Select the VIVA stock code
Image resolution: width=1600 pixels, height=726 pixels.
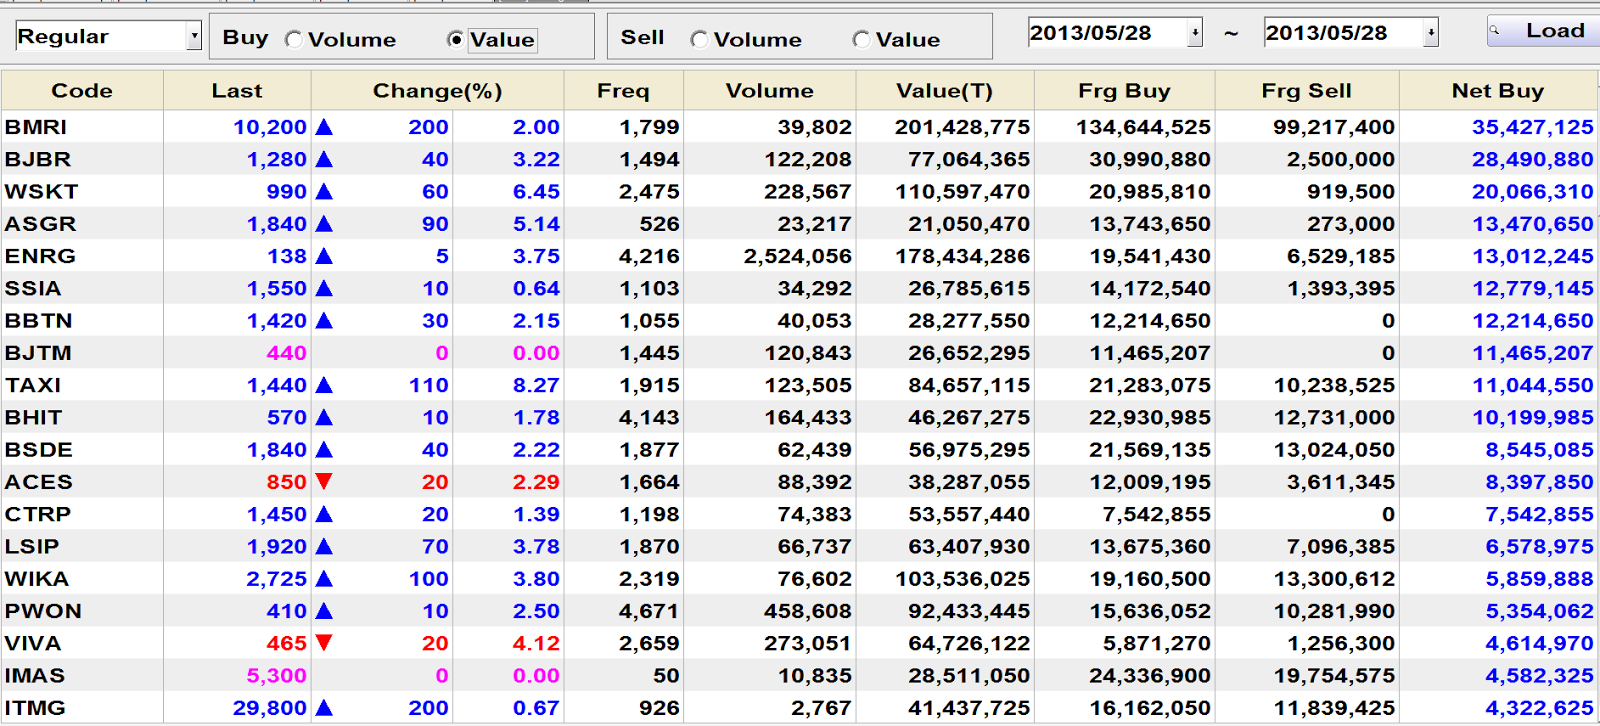coord(33,643)
